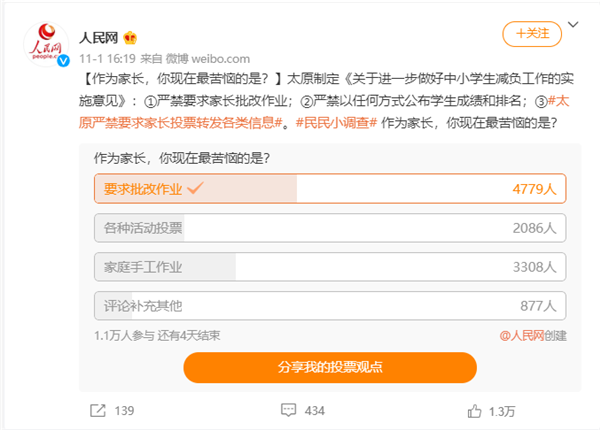Select poll option 家庭手工作业
The height and width of the screenshot is (430, 600).
pos(330,267)
